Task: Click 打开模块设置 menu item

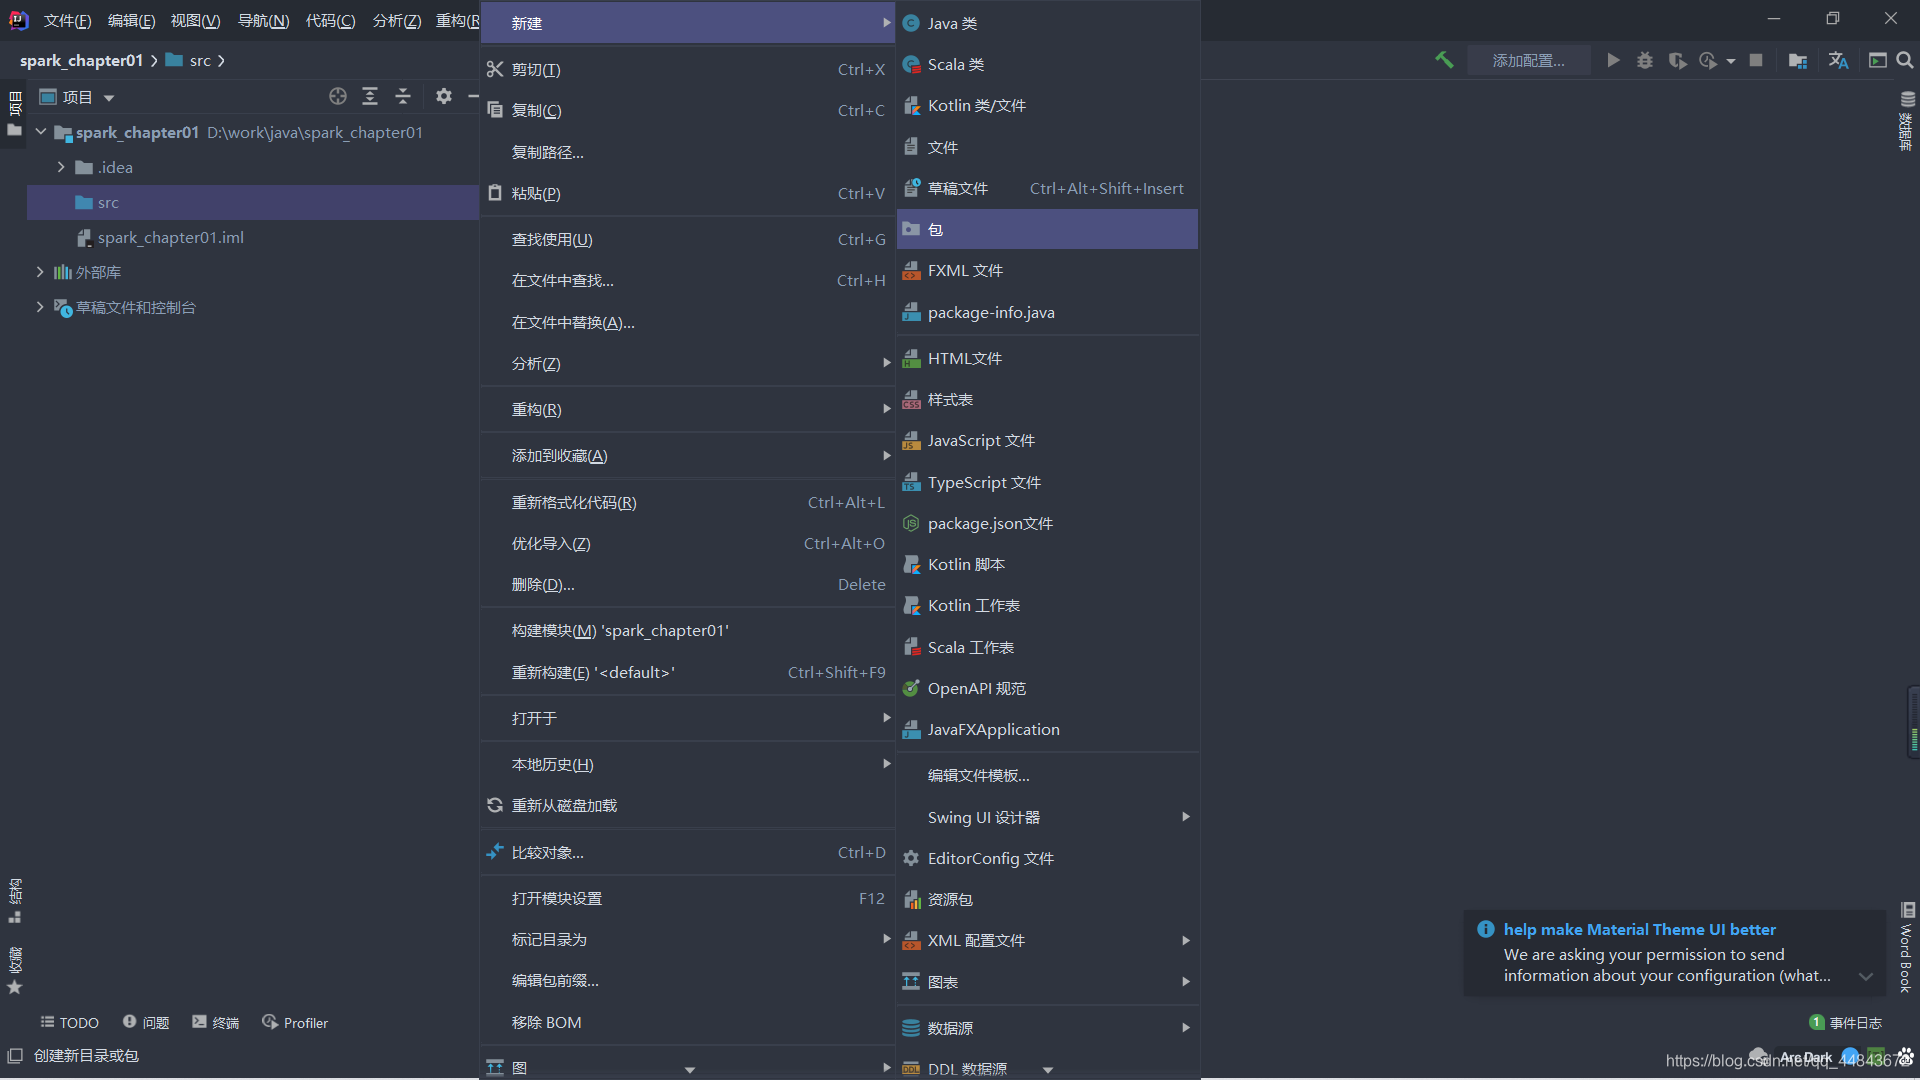Action: coord(687,898)
